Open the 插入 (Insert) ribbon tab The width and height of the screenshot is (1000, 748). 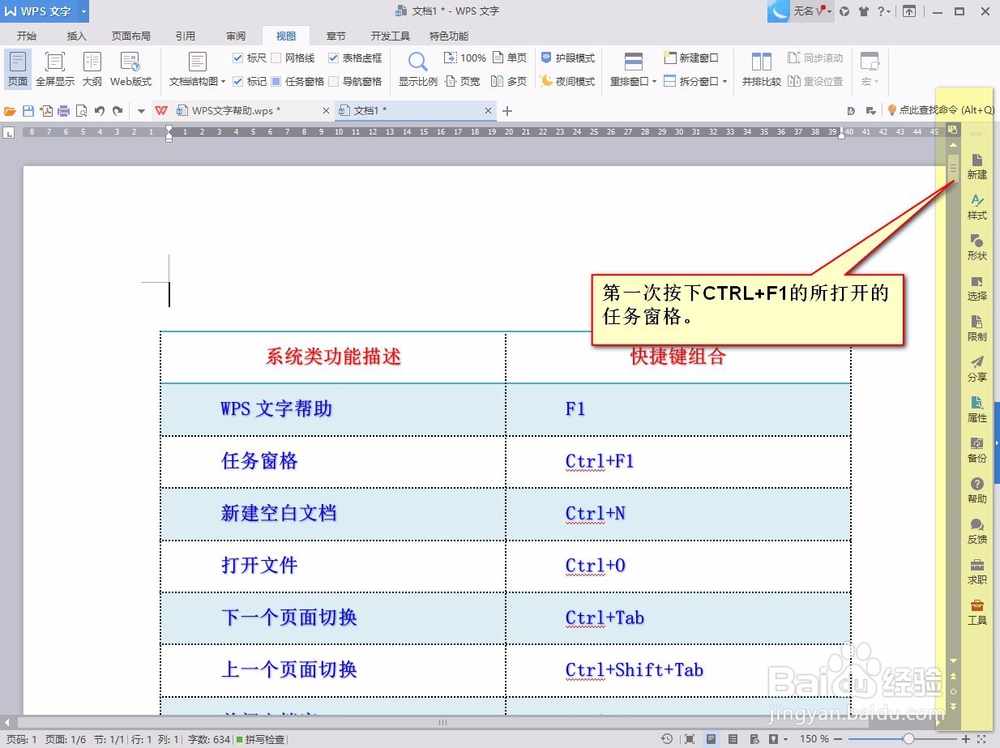pyautogui.click(x=77, y=36)
